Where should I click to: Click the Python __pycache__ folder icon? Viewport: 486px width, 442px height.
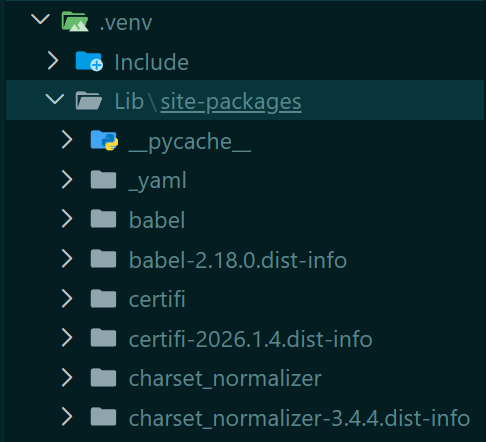point(104,140)
